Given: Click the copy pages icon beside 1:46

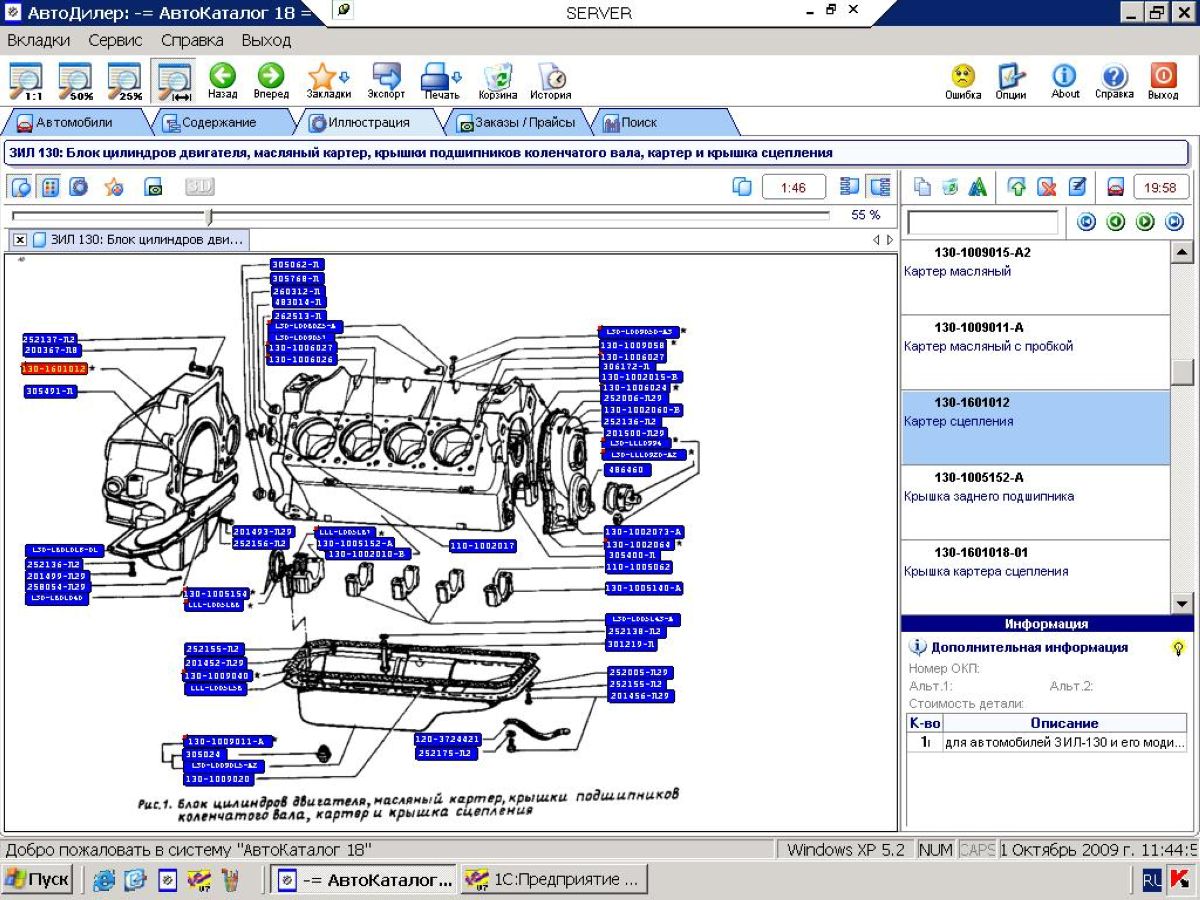Looking at the screenshot, I should point(742,187).
